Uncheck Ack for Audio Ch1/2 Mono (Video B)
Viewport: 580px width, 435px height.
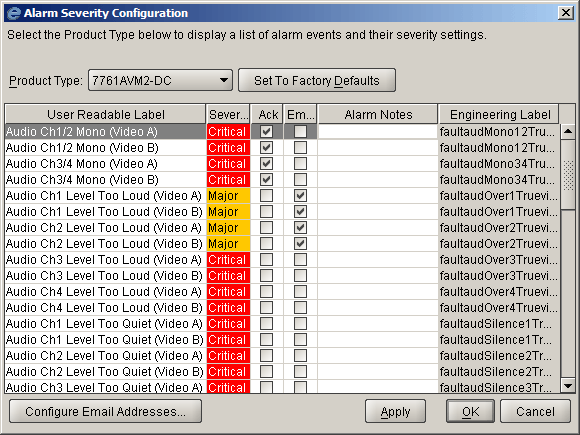266,148
